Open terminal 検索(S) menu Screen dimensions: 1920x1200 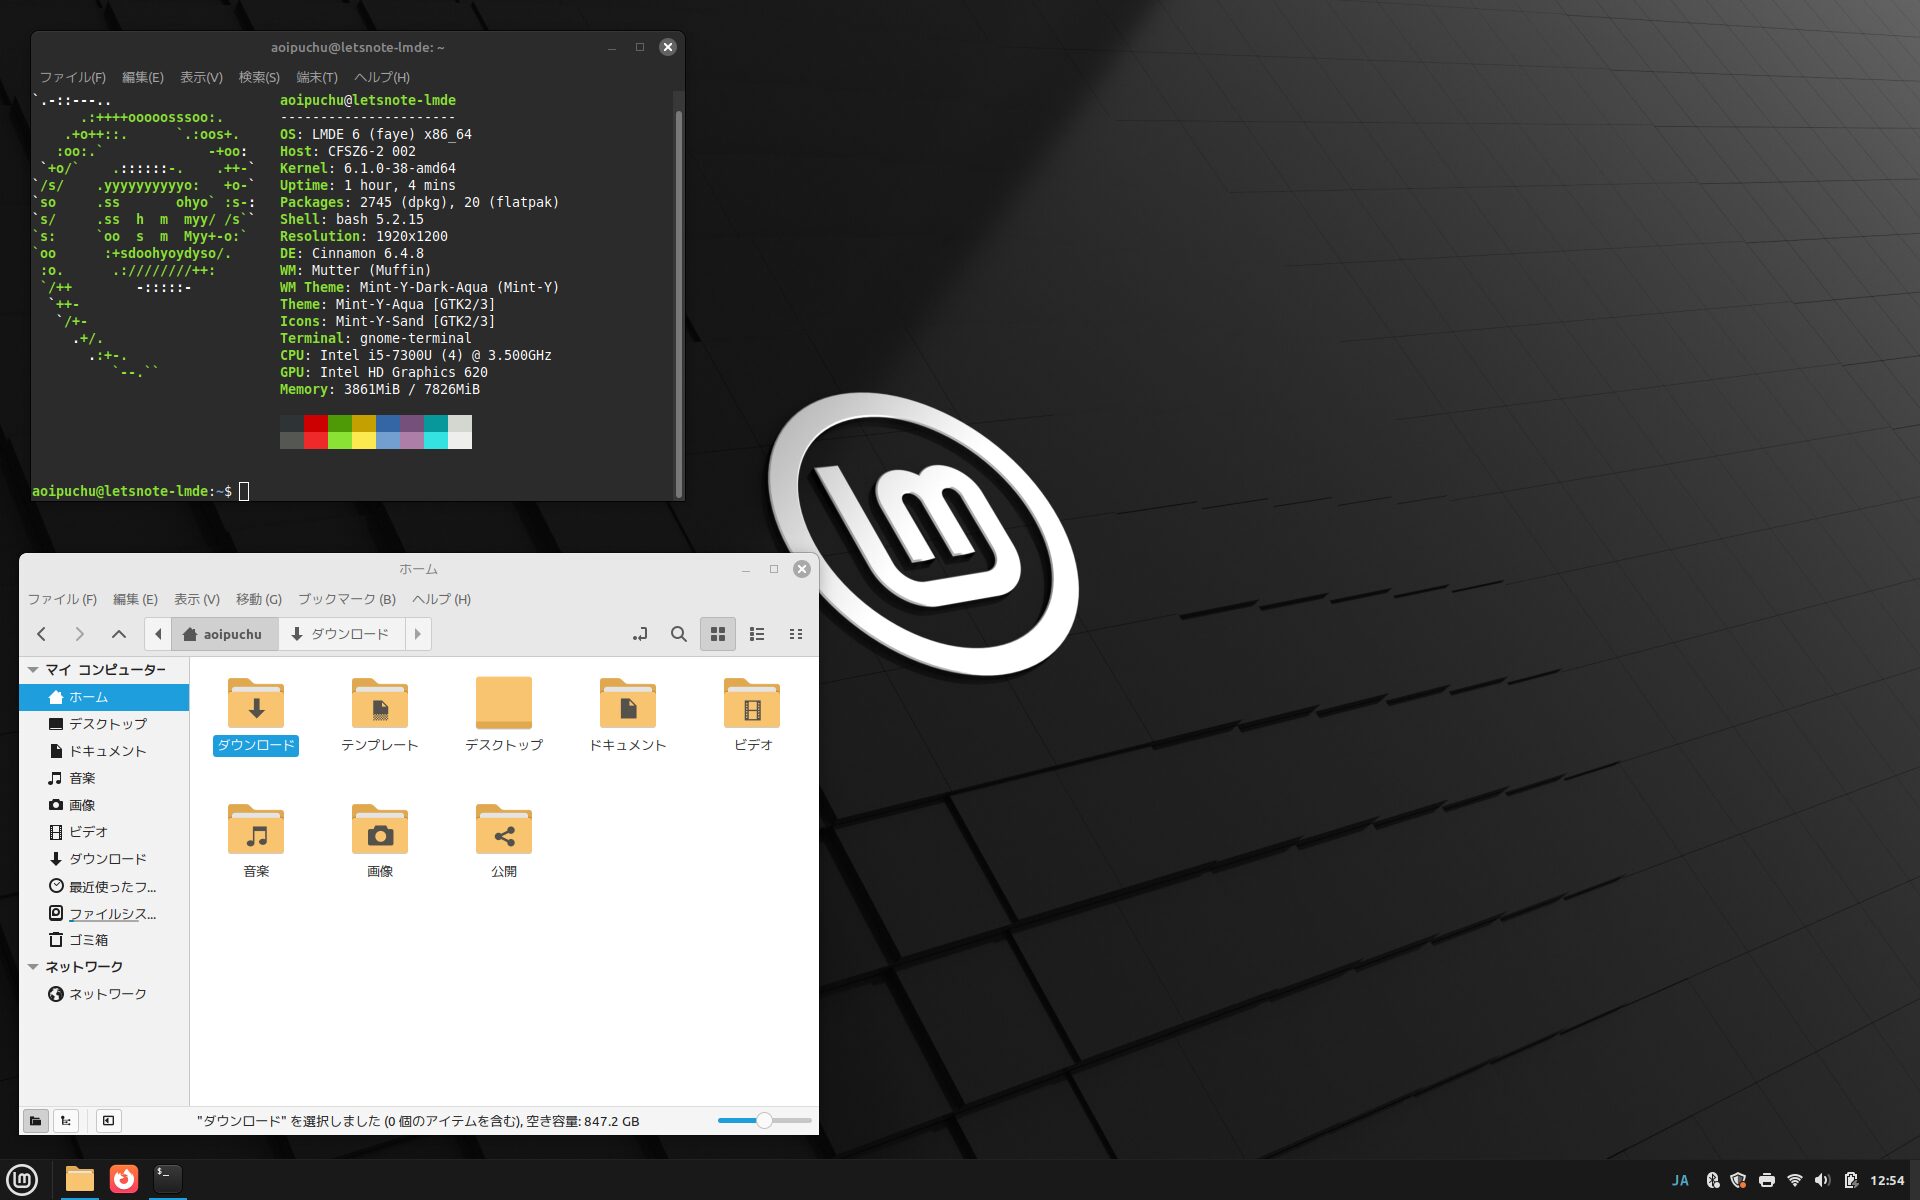pyautogui.click(x=259, y=77)
